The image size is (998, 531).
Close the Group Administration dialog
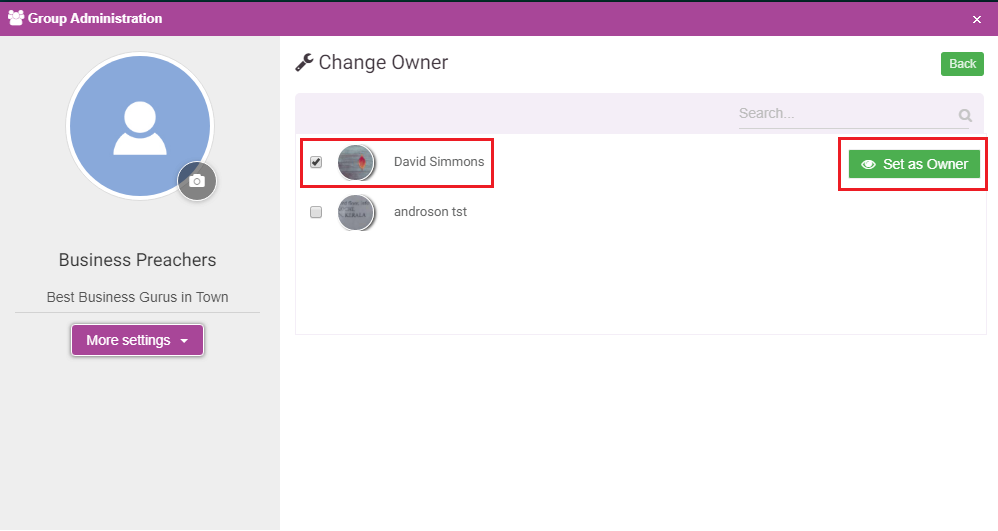click(977, 20)
